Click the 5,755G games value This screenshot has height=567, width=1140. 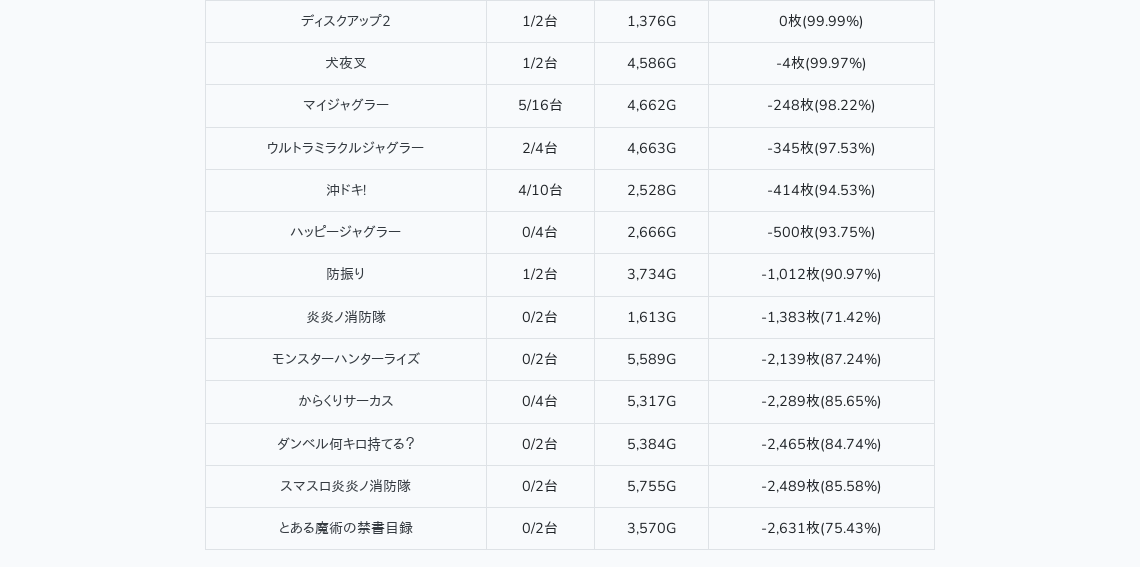[651, 486]
